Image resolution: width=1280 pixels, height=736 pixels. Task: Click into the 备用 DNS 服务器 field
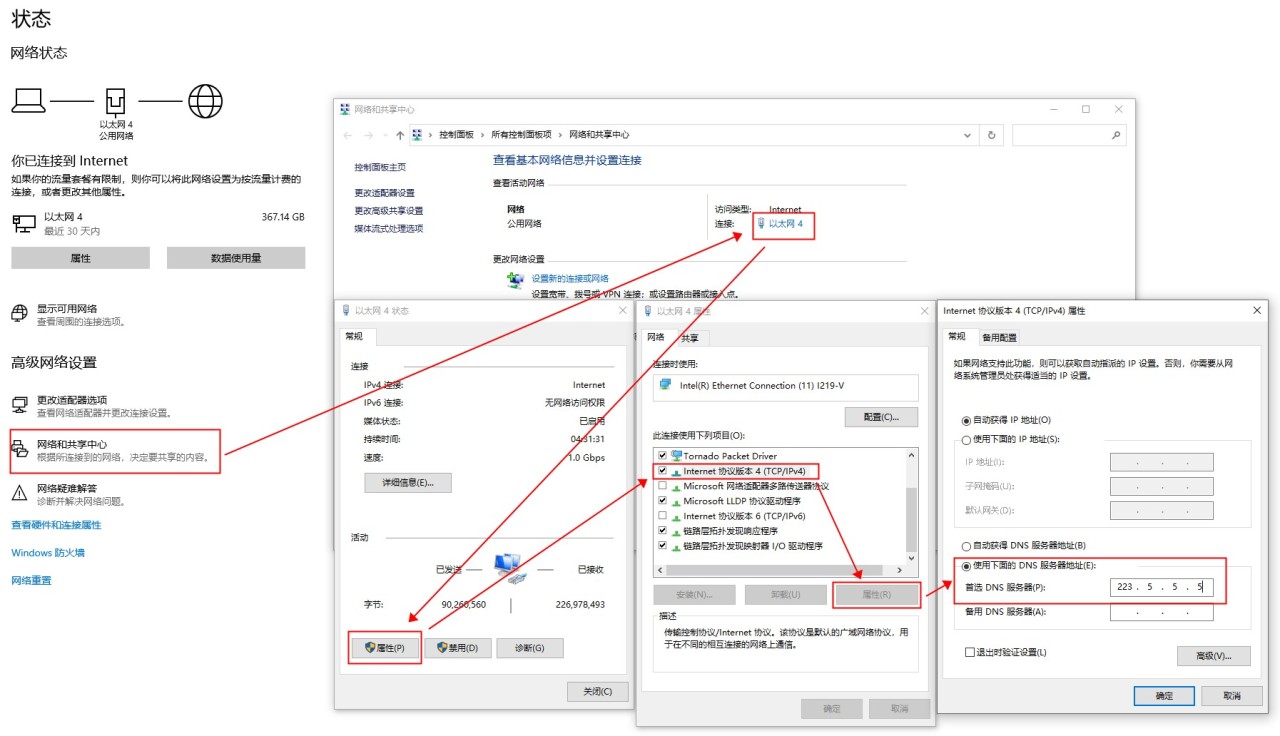click(1161, 612)
